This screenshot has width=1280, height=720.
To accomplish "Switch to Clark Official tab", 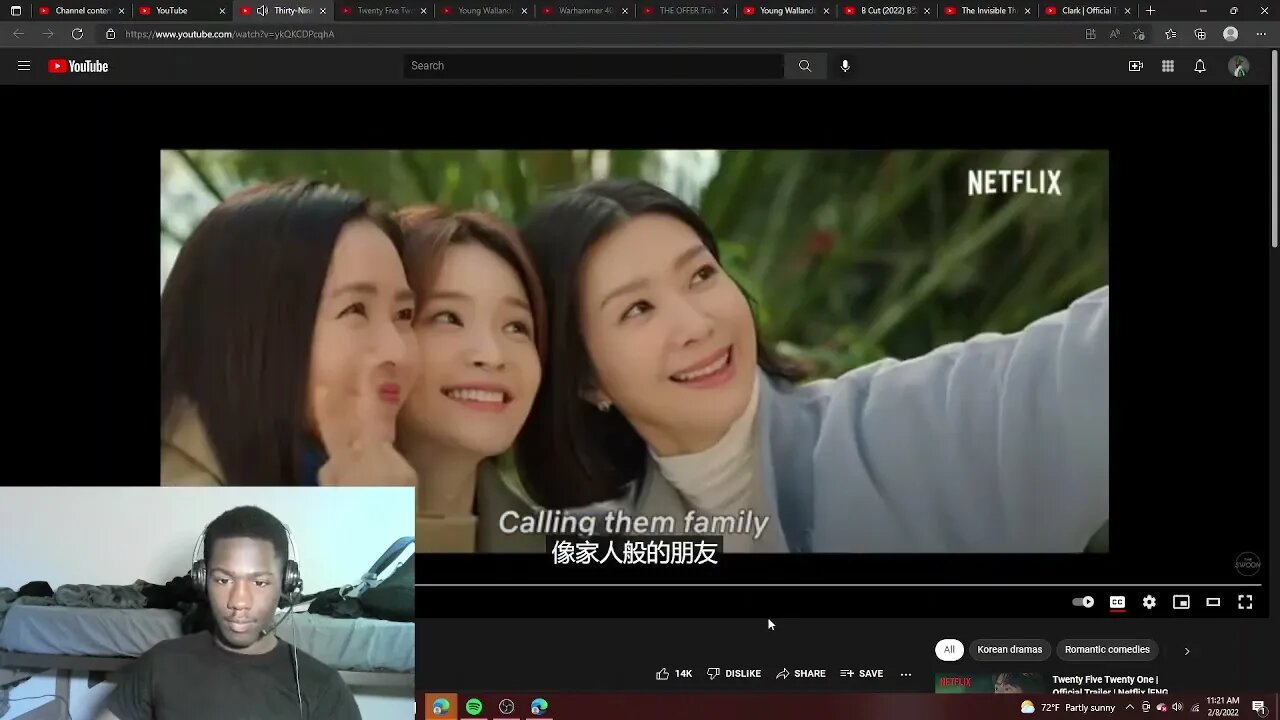I will (x=1088, y=10).
